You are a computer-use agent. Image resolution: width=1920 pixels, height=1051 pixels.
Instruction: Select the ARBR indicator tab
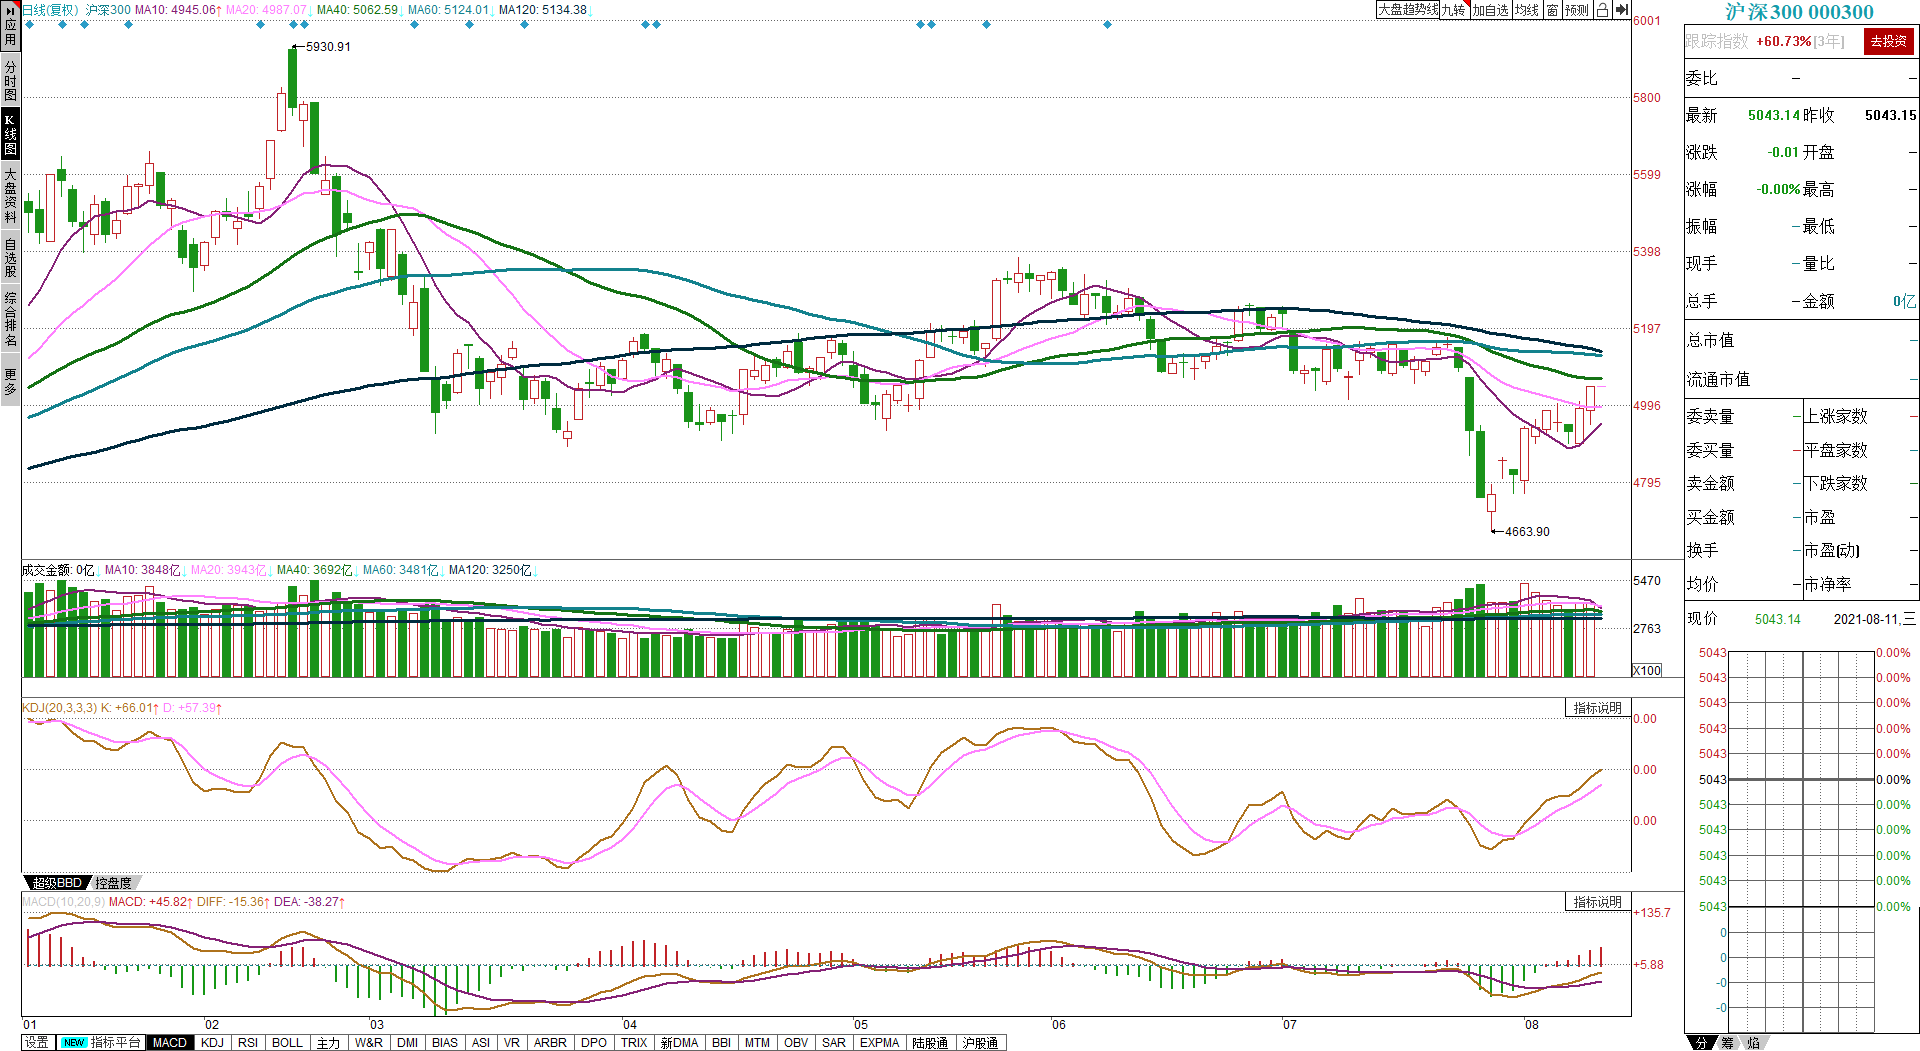[550, 1042]
